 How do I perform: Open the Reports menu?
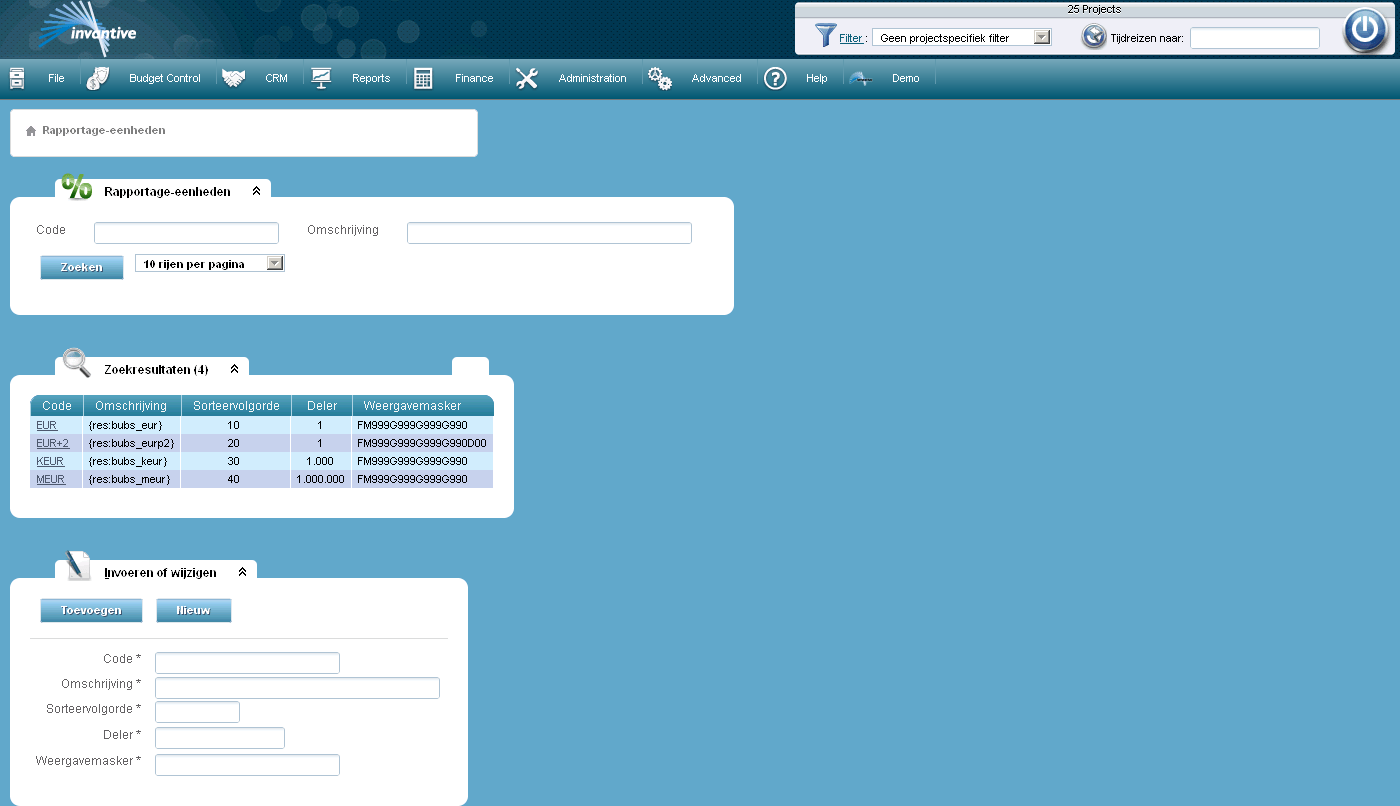[371, 78]
